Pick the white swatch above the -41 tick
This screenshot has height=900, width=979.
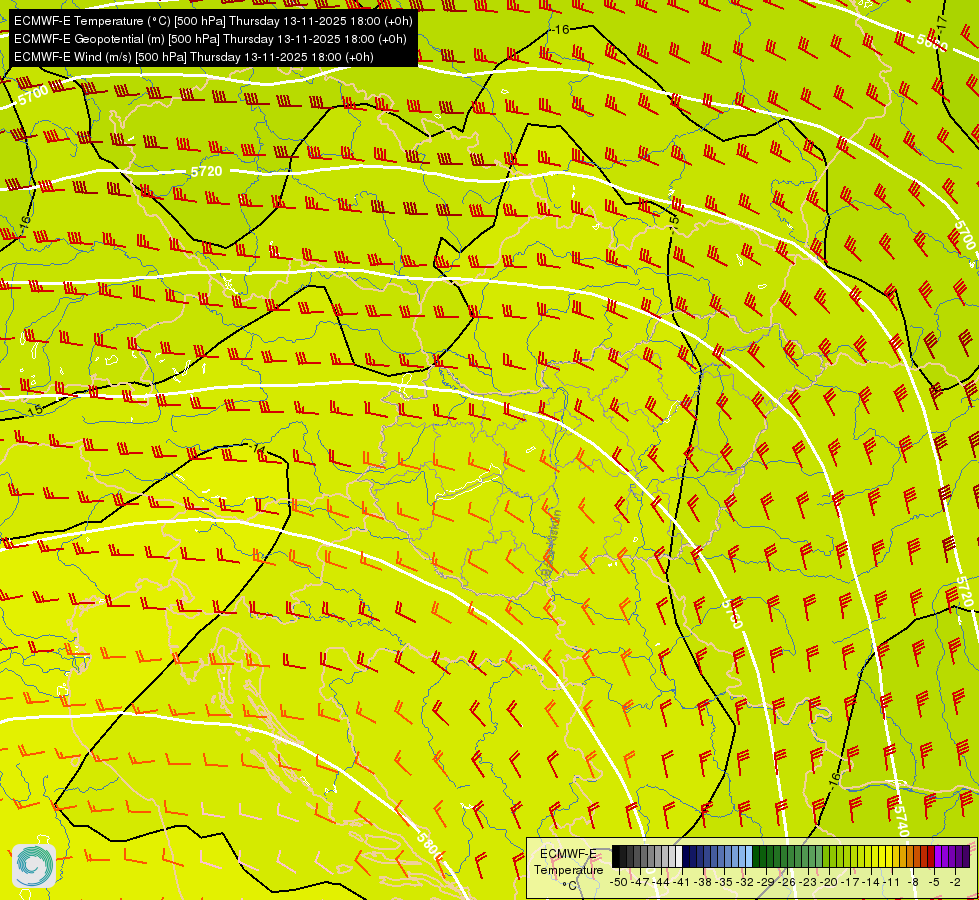[679, 856]
